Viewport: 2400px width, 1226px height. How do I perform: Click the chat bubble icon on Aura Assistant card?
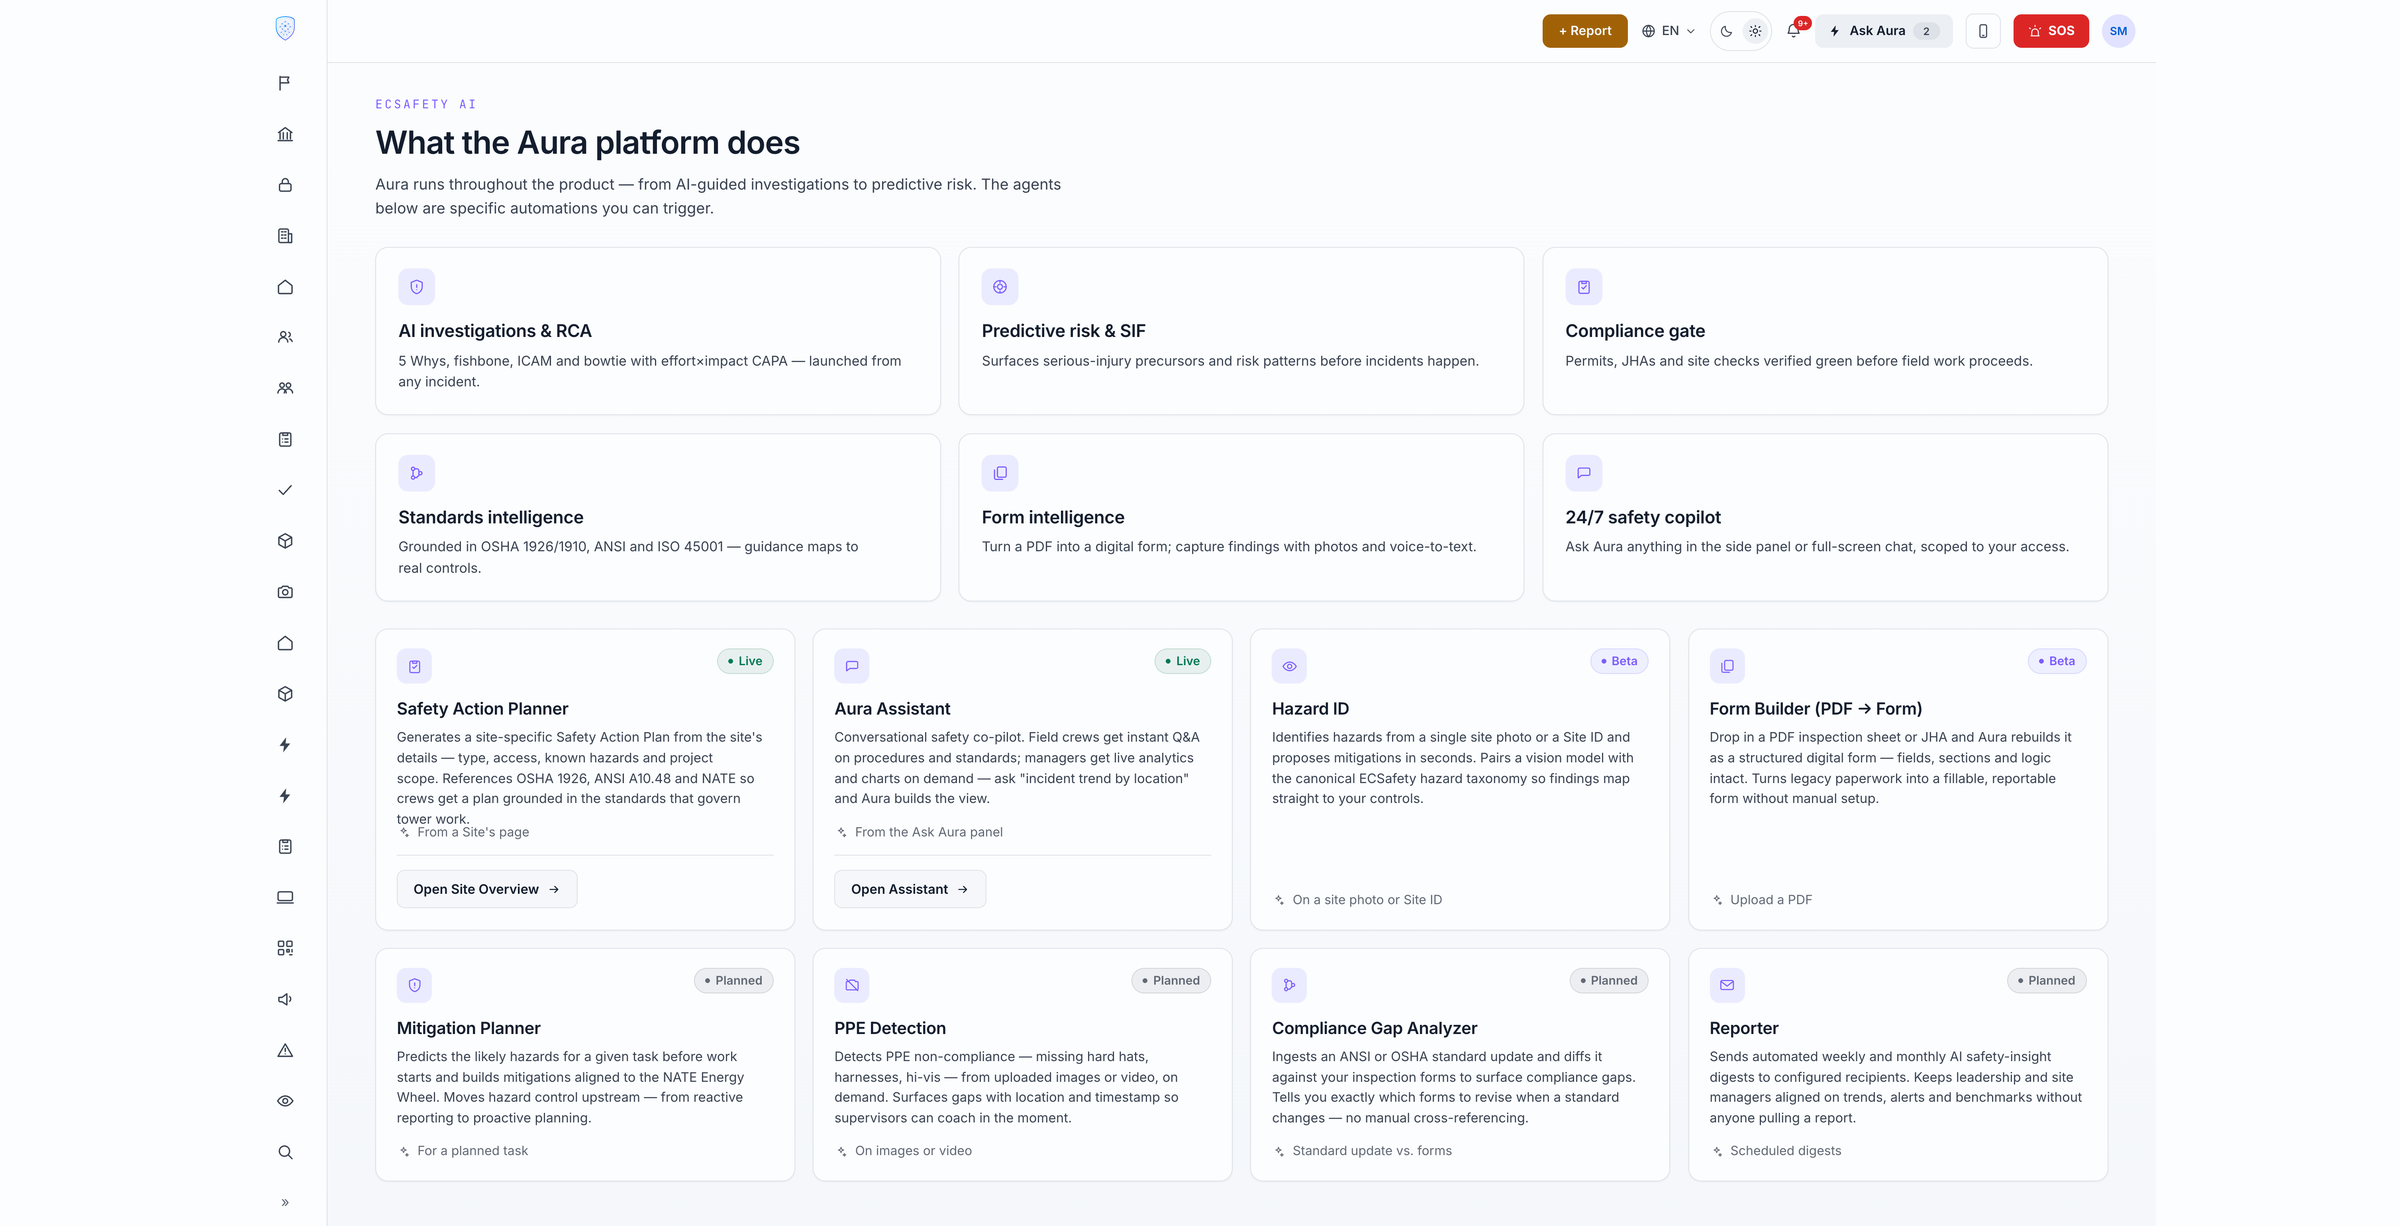click(x=852, y=666)
